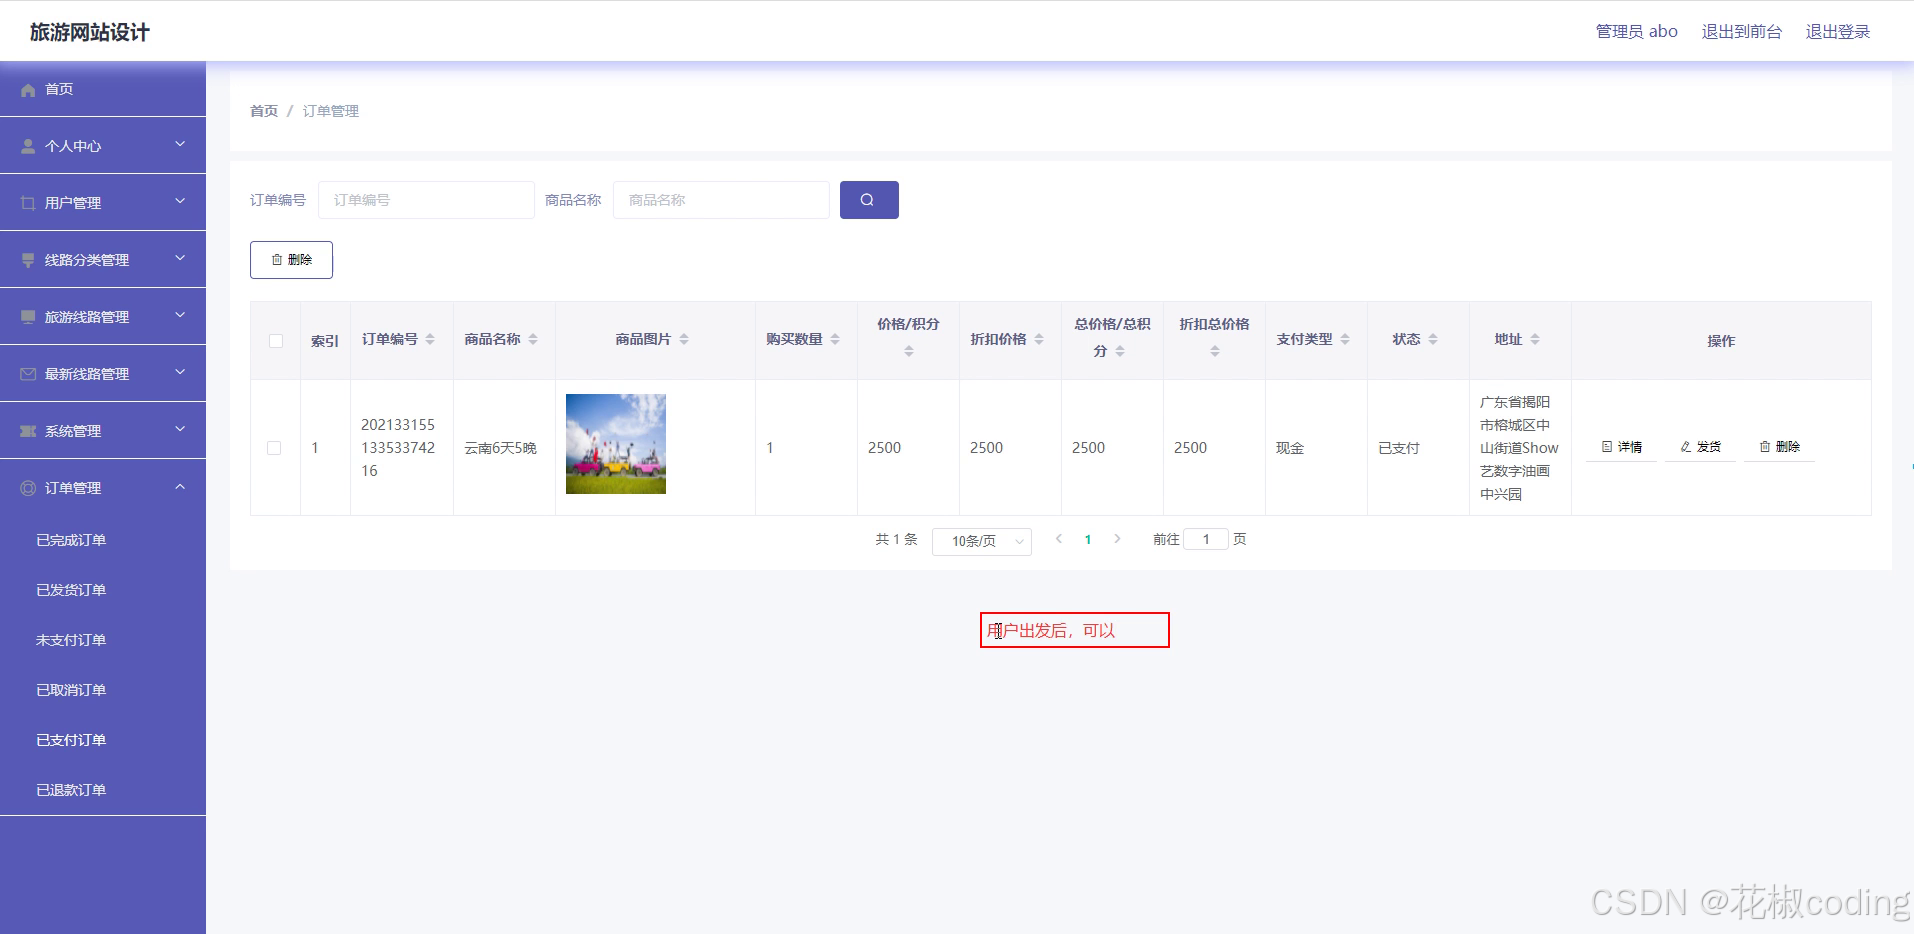Tick the select-all checkbox in table header
1914x934 pixels.
276,341
